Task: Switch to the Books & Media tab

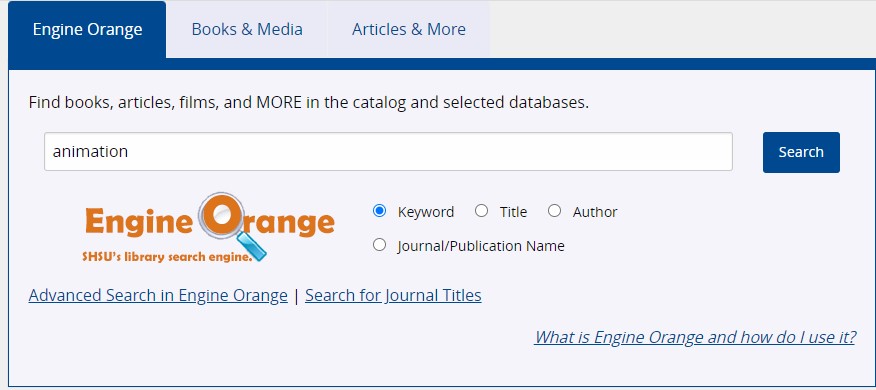Action: point(247,29)
